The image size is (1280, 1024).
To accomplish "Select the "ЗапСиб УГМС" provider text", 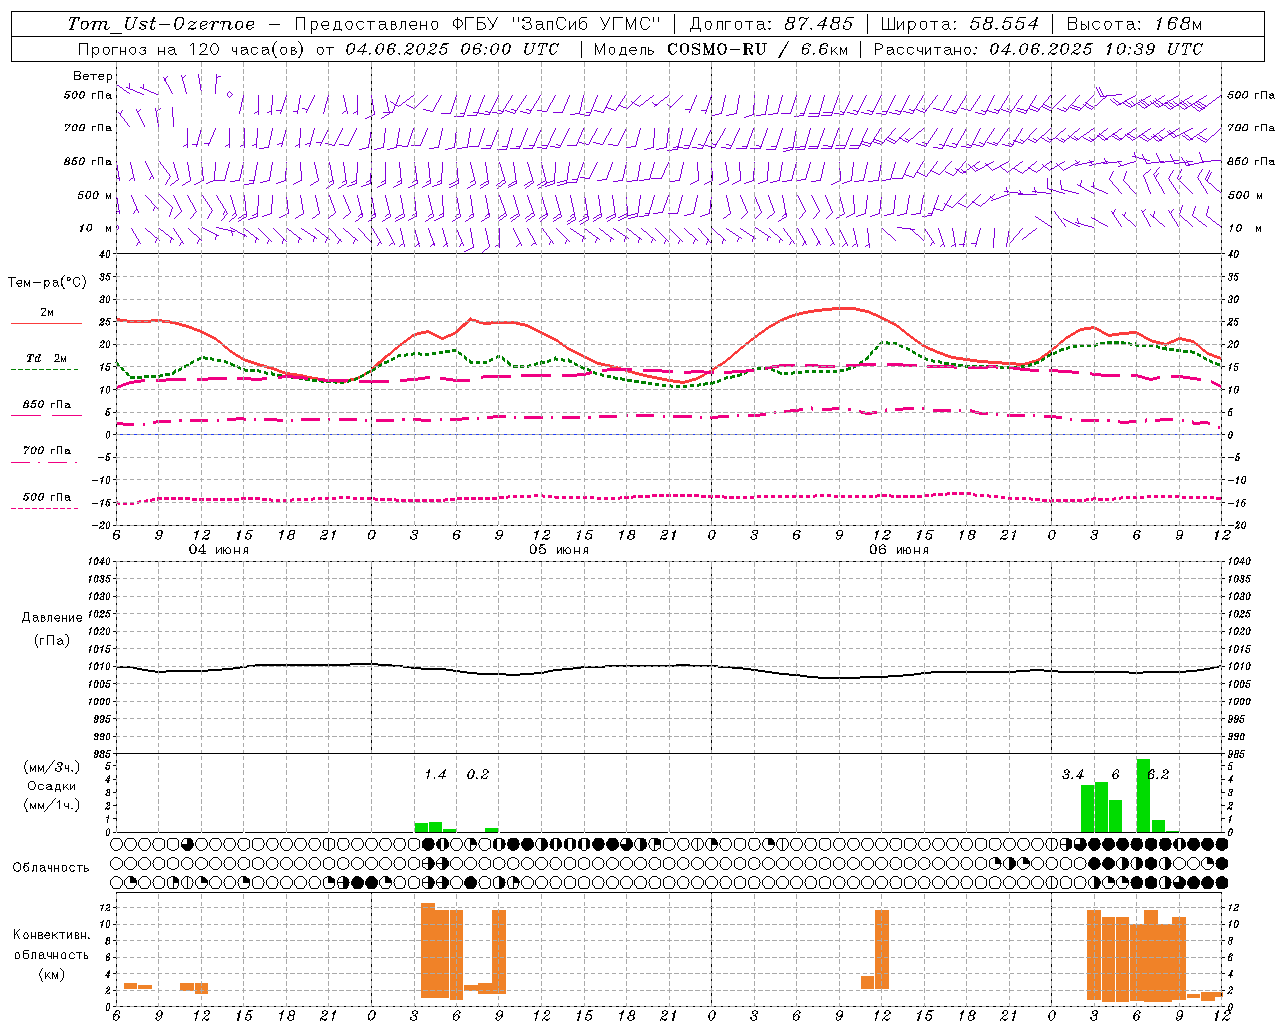I will click(x=586, y=24).
